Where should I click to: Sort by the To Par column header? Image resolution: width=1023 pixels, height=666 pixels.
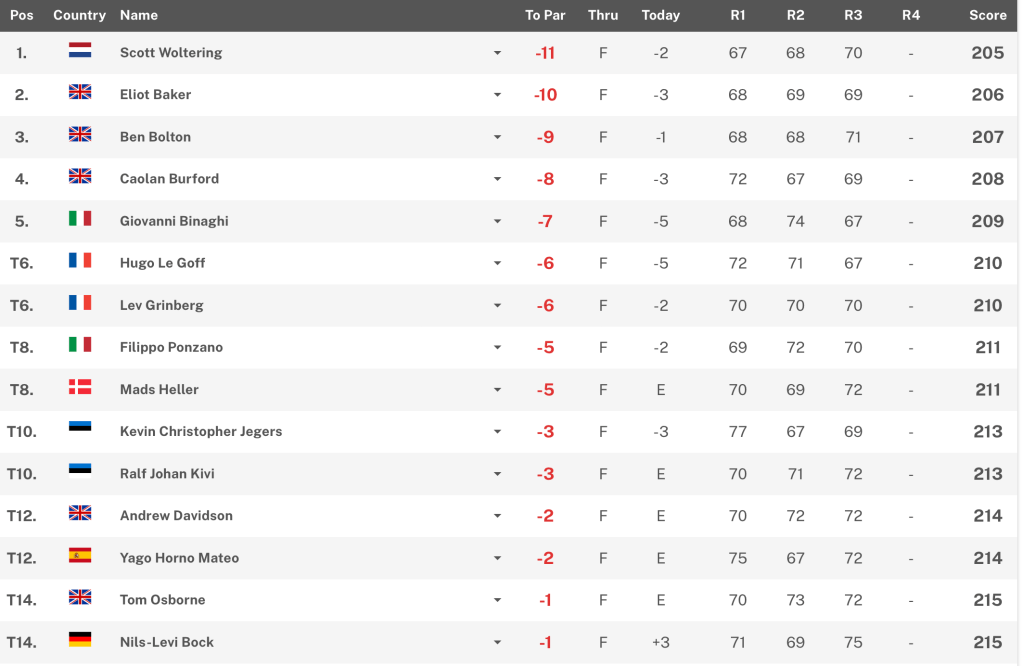point(545,15)
